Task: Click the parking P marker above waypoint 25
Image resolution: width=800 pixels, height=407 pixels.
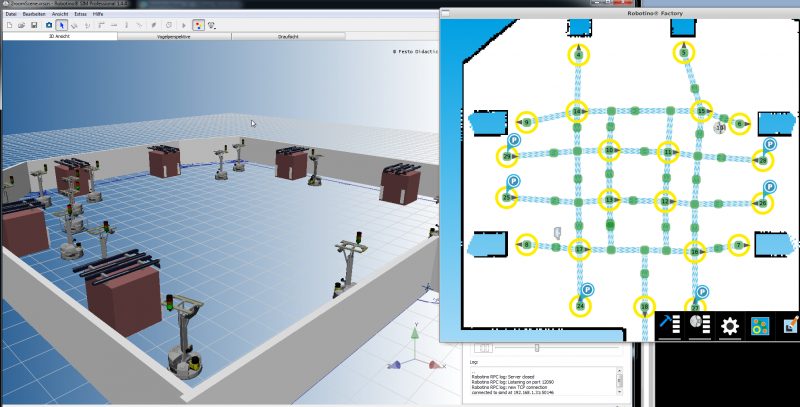Action: click(513, 181)
